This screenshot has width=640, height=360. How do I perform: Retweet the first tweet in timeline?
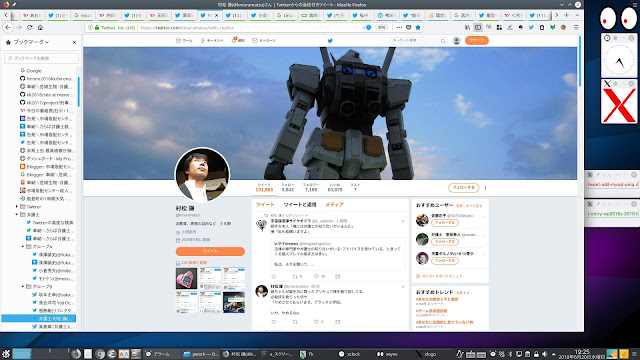pyautogui.click(x=295, y=276)
